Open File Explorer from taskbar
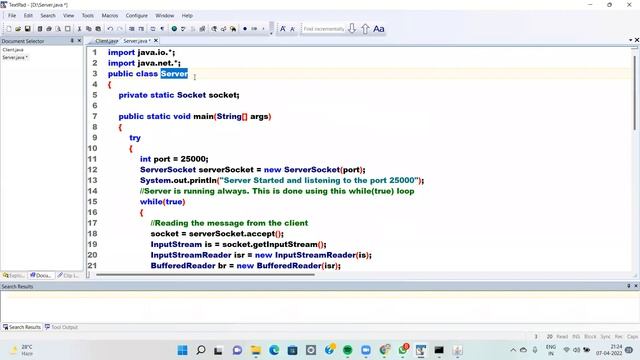 [x=256, y=350]
